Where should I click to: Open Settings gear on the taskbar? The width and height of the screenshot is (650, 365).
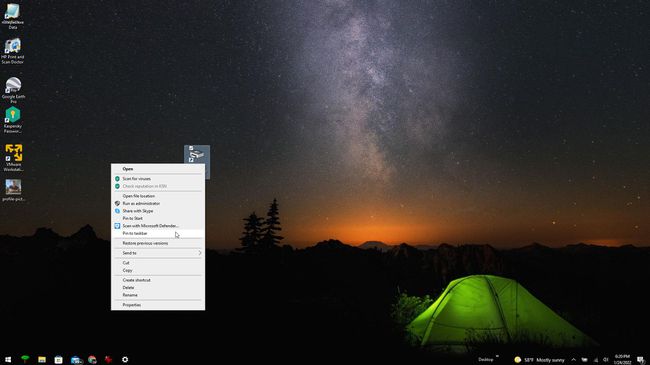125,360
